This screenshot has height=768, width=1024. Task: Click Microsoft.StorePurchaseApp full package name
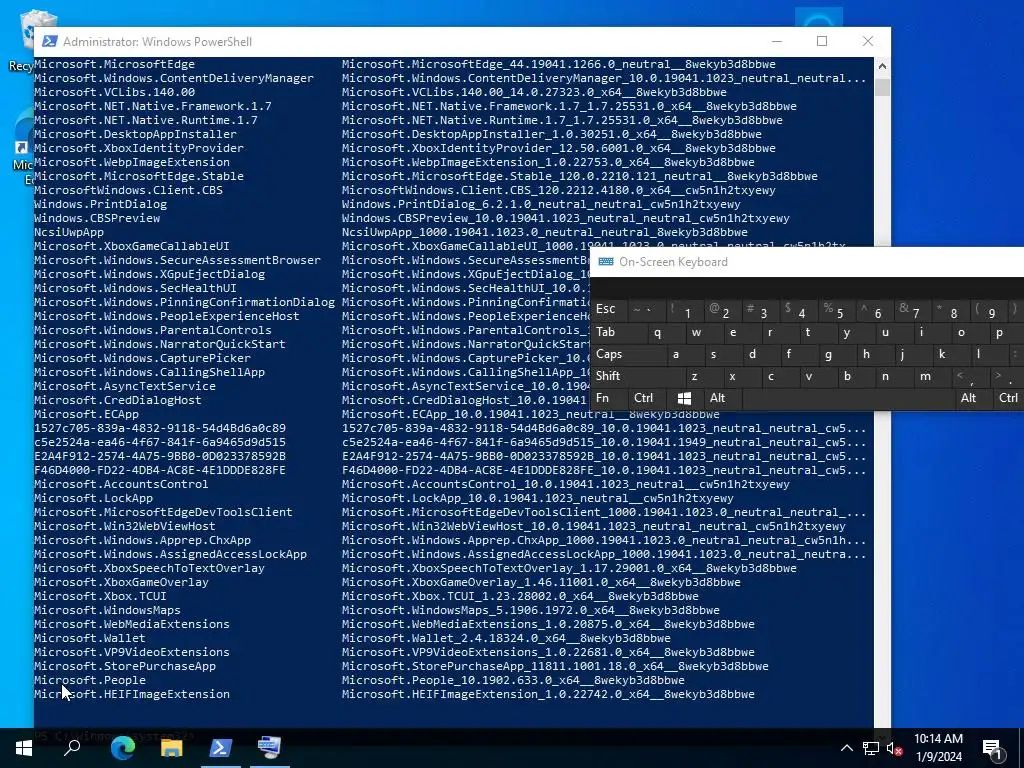coord(555,666)
